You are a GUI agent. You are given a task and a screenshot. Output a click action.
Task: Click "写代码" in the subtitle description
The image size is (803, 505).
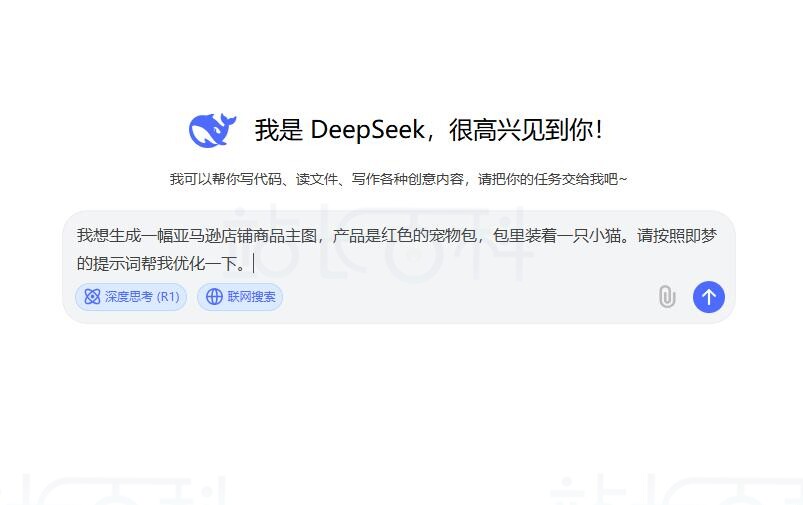coord(260,179)
